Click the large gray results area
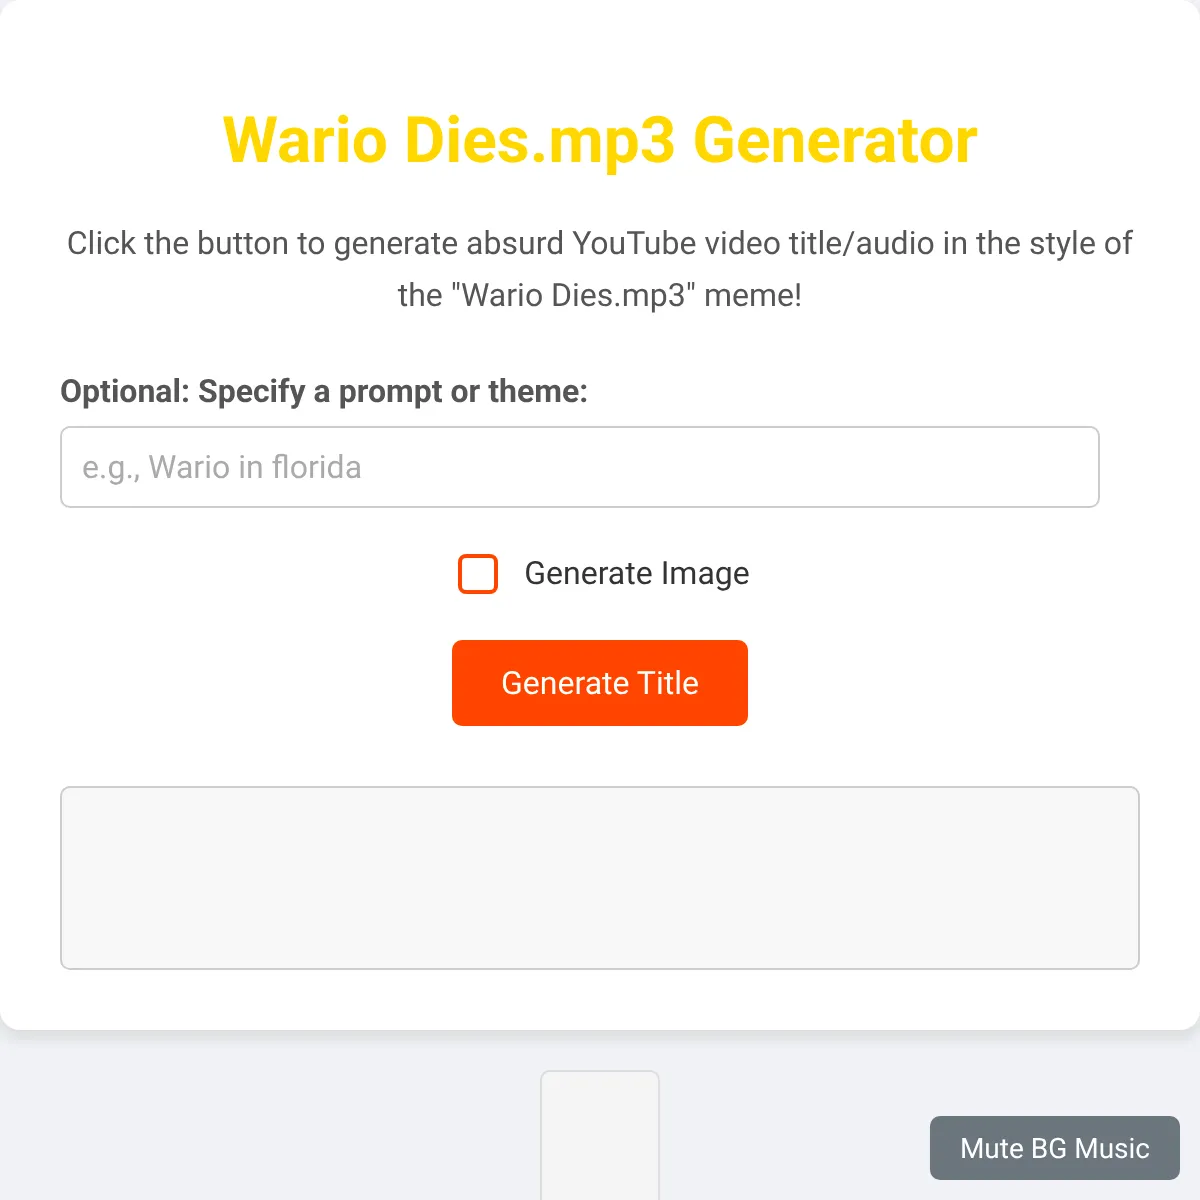 (x=600, y=878)
